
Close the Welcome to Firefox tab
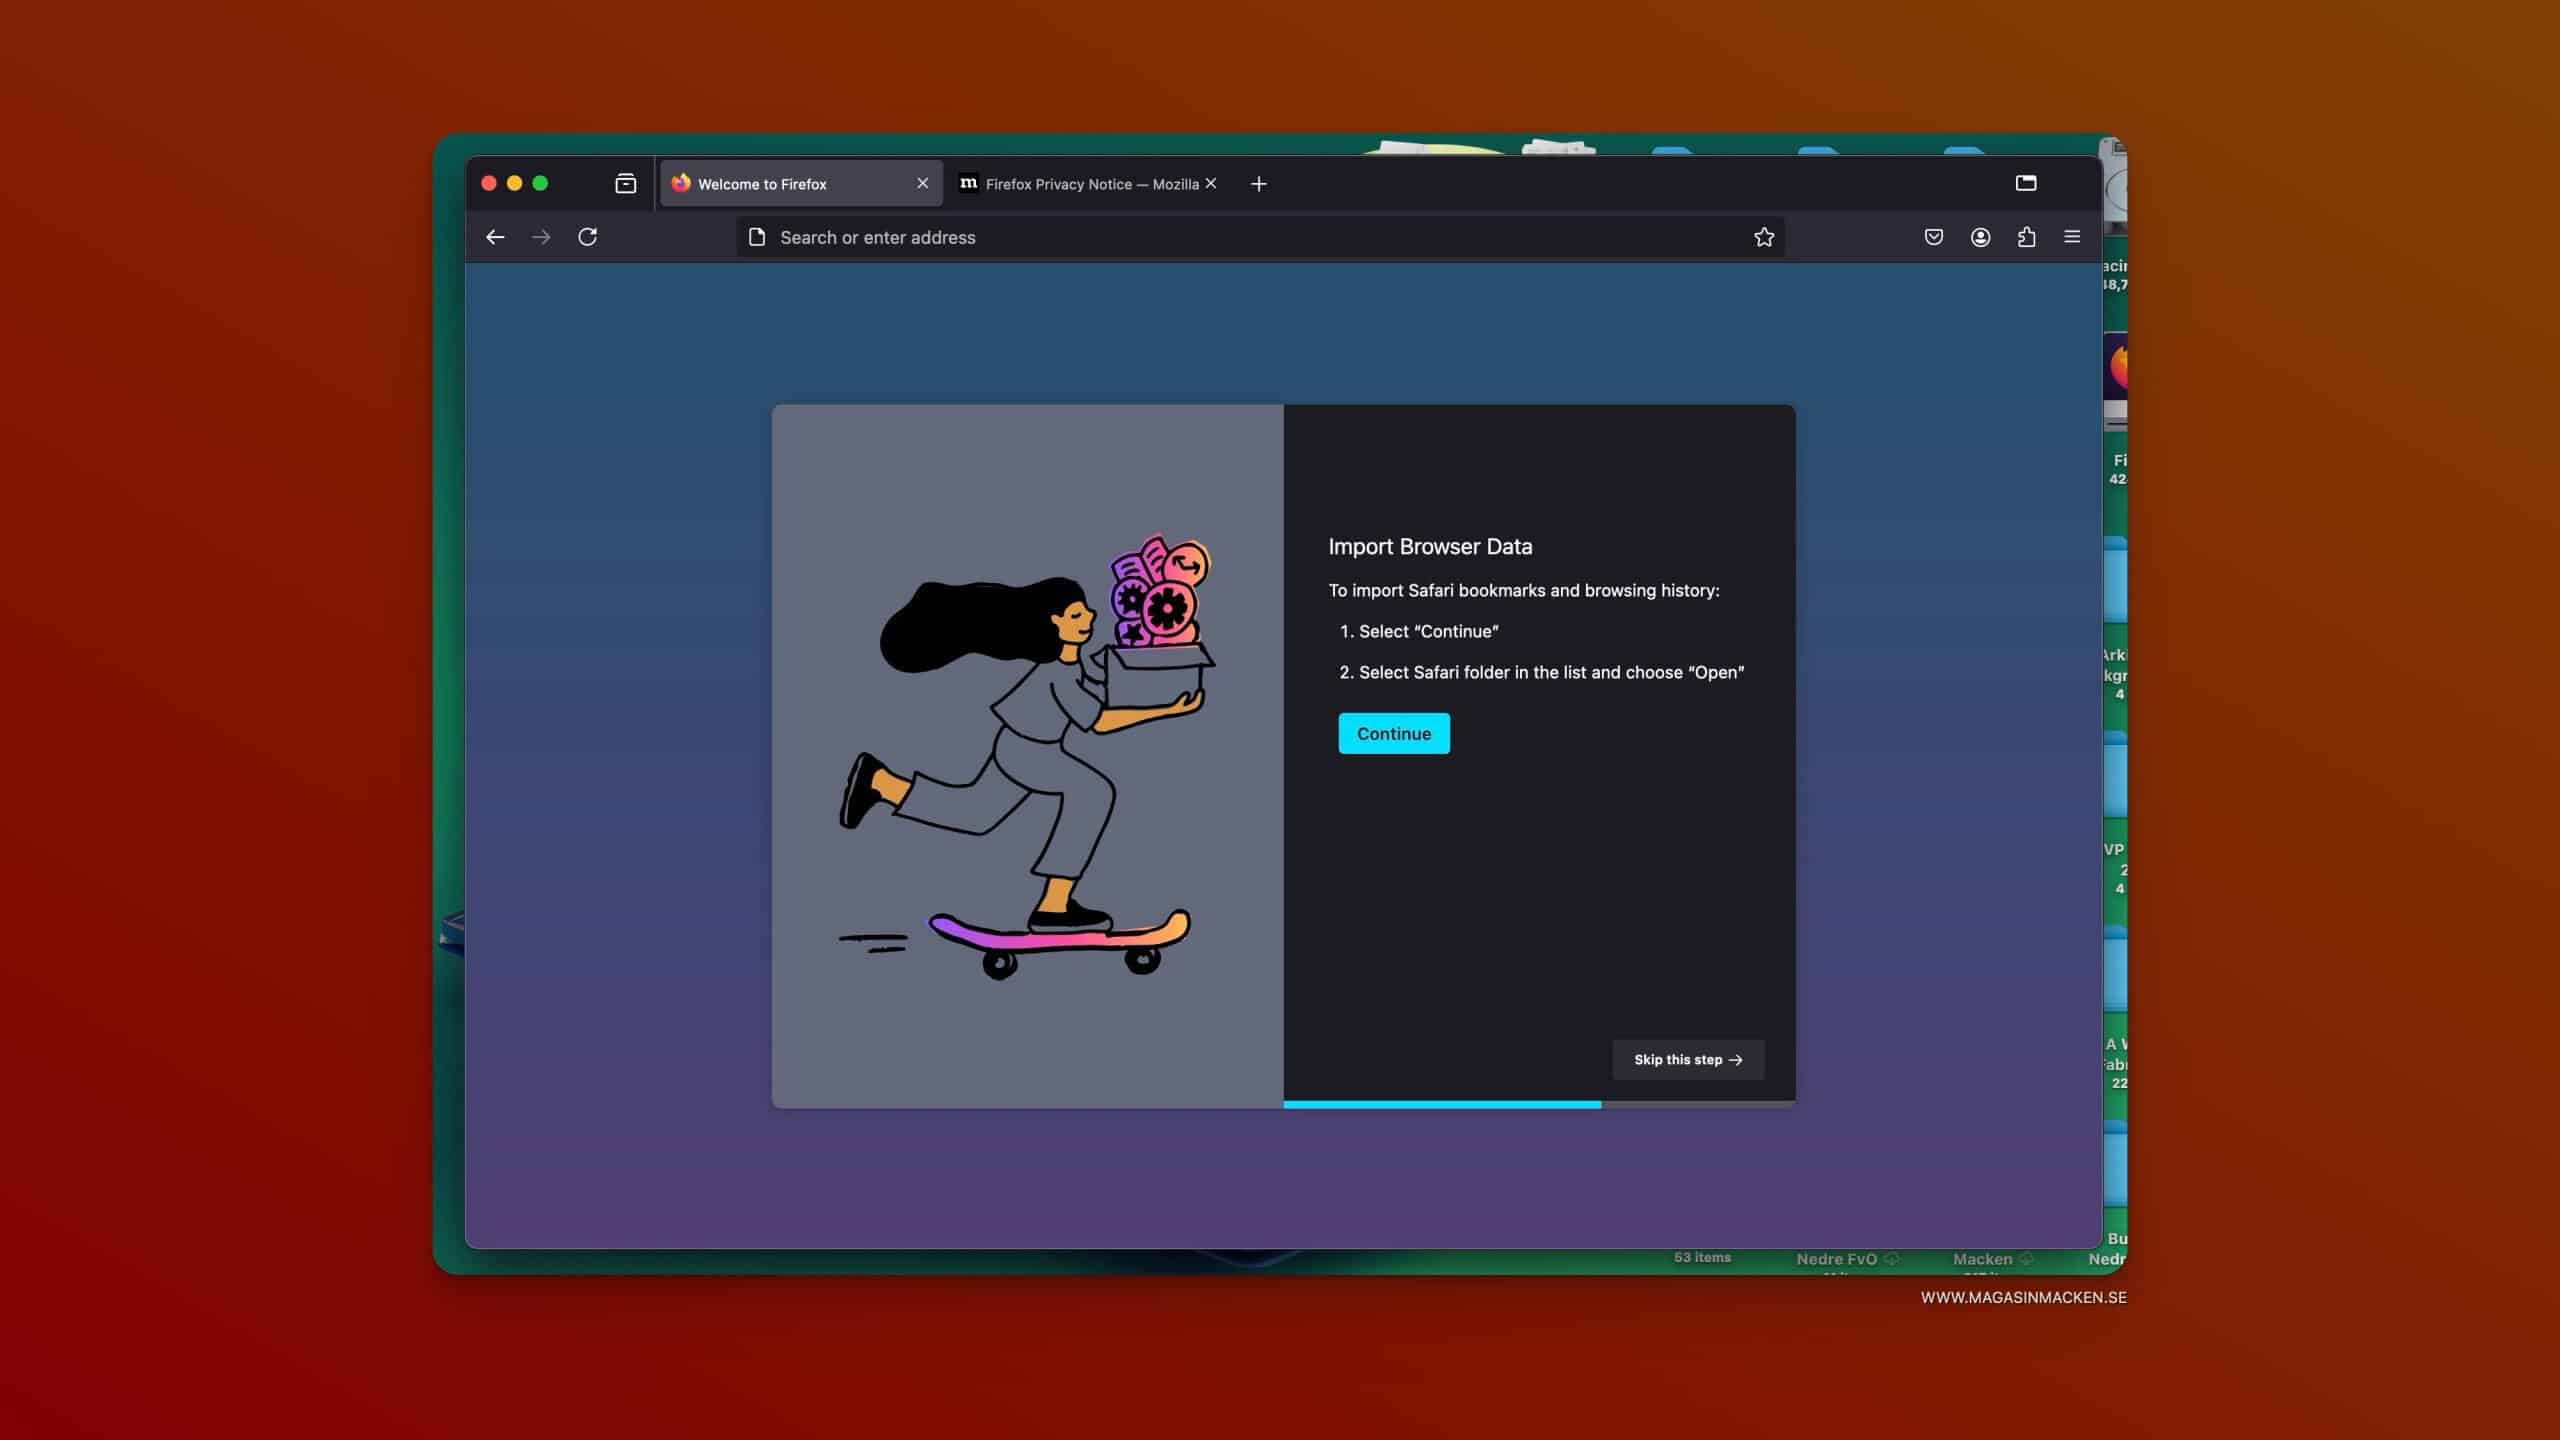[x=922, y=183]
